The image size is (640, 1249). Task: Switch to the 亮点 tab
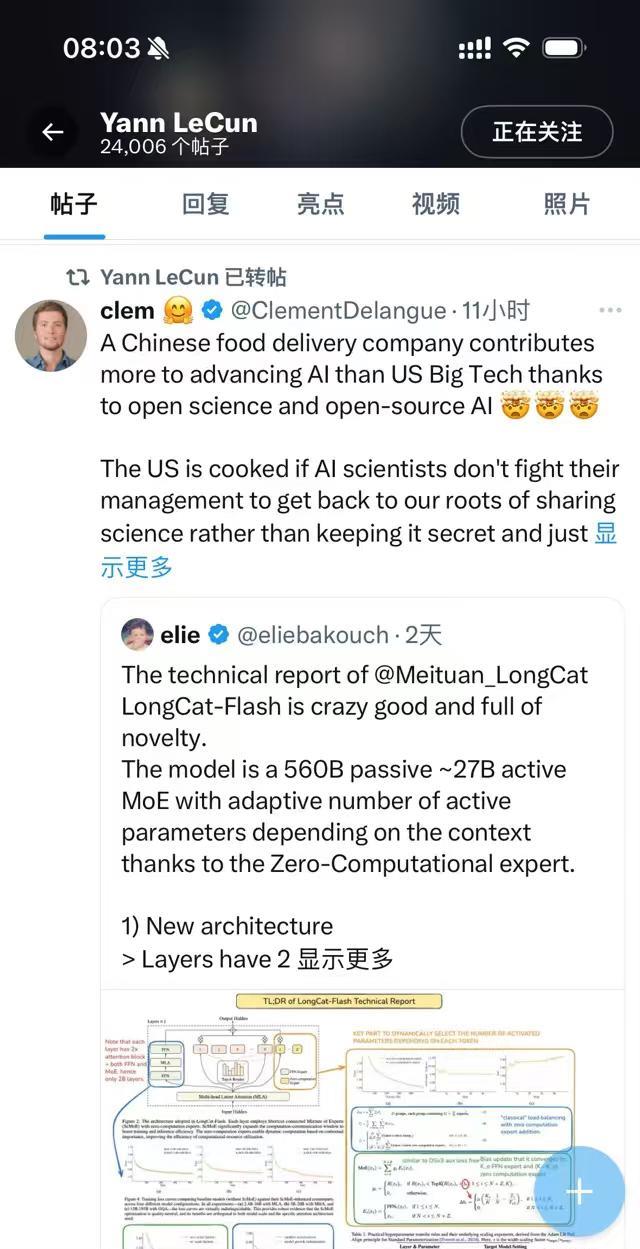tap(320, 204)
